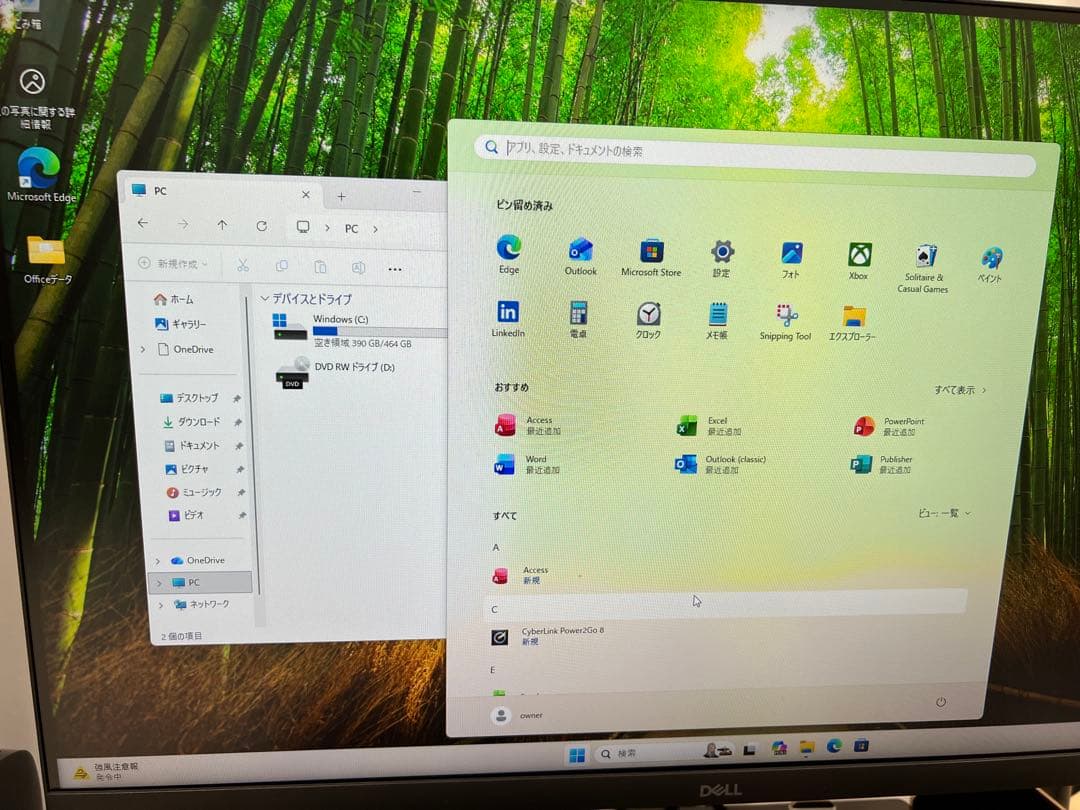This screenshot has width=1080, height=810.
Task: Click the Windows Start button on taskbar
Action: (577, 755)
